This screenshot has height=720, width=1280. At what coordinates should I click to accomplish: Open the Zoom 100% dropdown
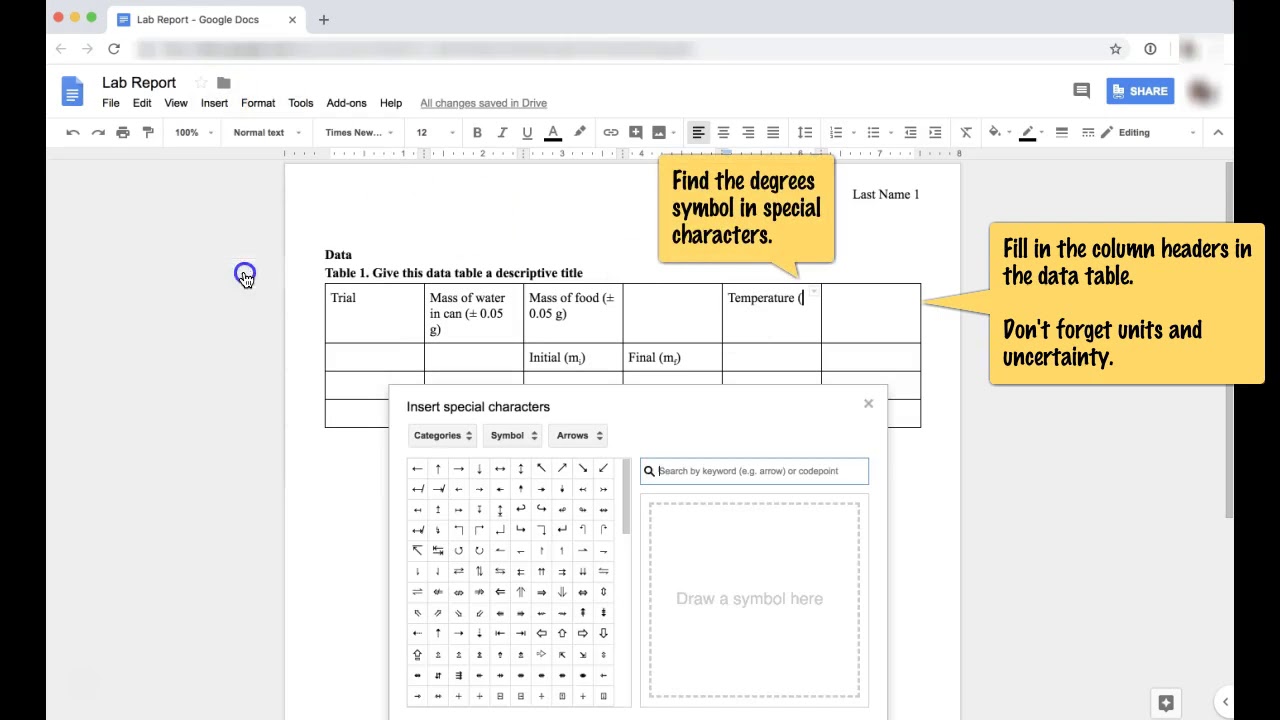[193, 132]
